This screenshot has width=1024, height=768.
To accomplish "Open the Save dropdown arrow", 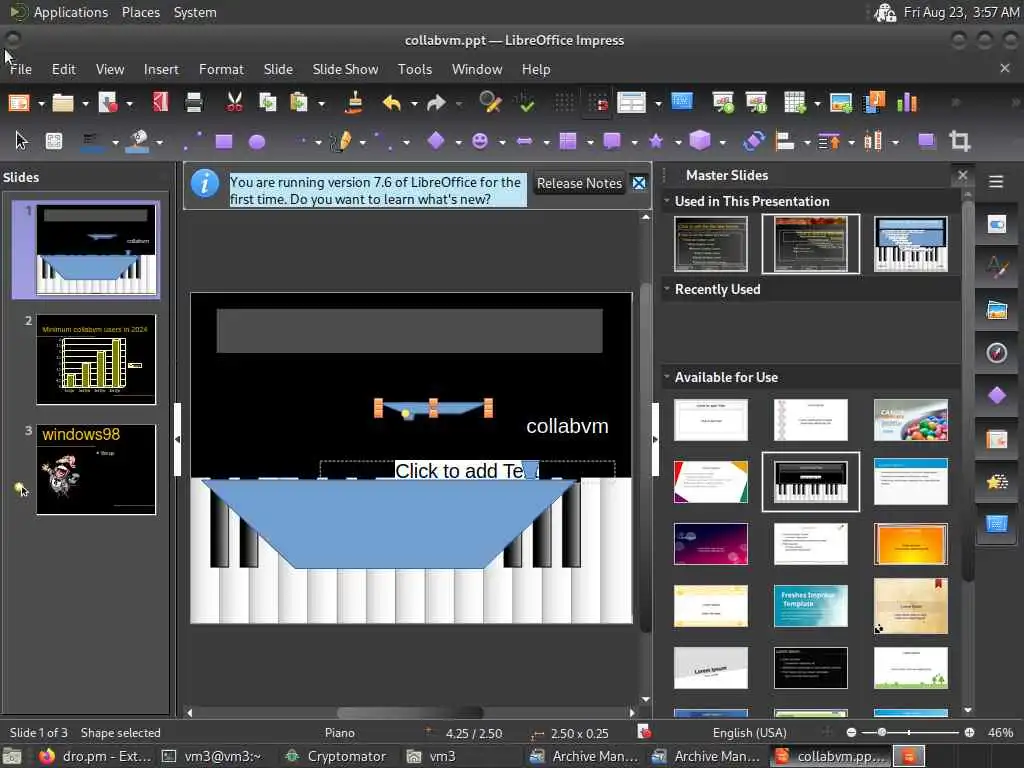I will (x=129, y=103).
